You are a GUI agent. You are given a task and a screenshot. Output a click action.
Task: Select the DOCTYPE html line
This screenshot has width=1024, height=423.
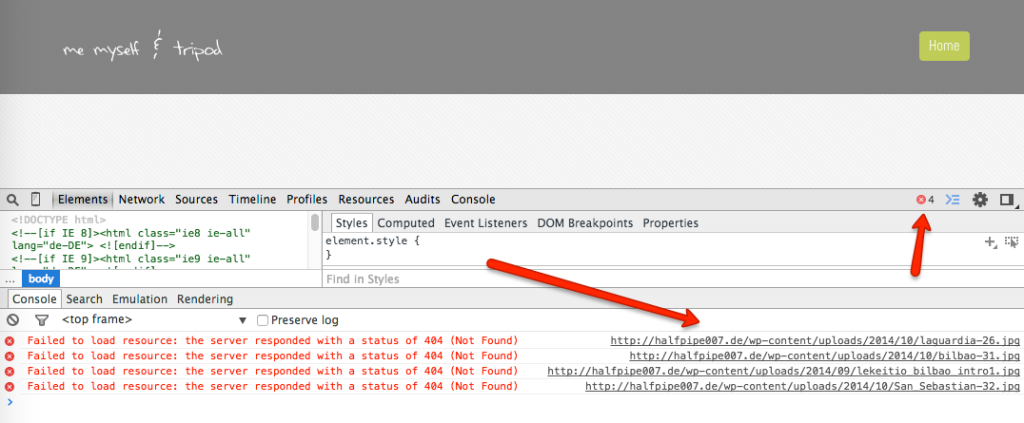58,220
